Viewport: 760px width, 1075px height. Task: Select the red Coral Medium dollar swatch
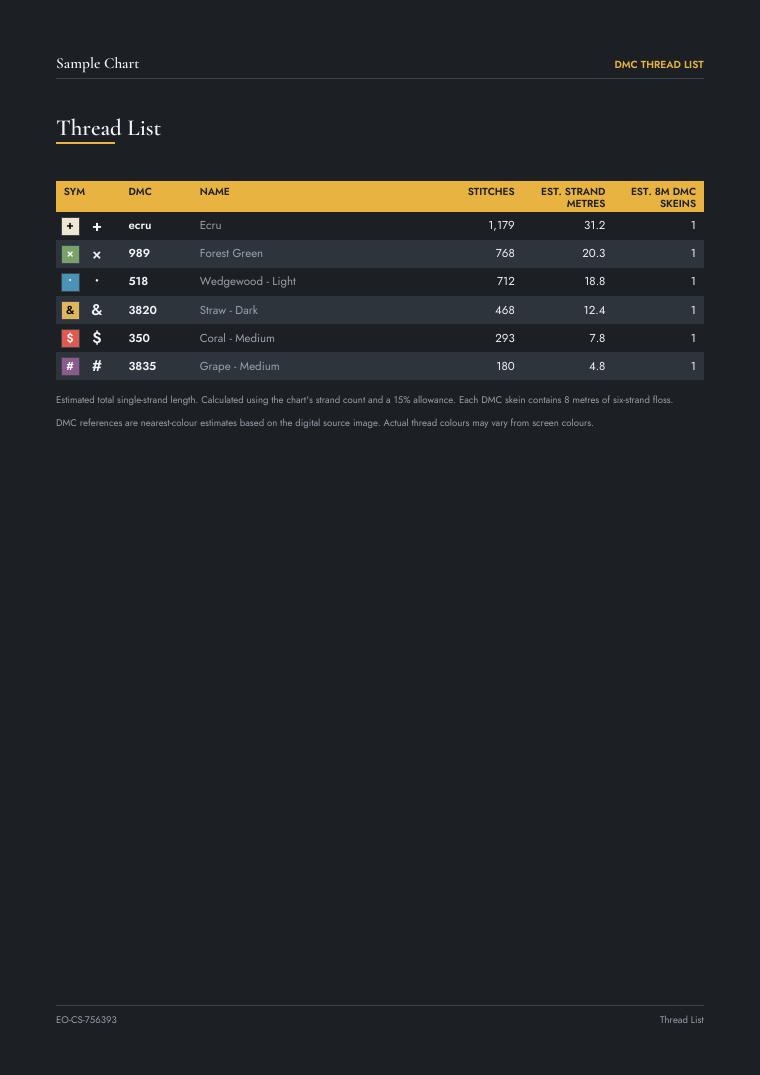tap(70, 339)
